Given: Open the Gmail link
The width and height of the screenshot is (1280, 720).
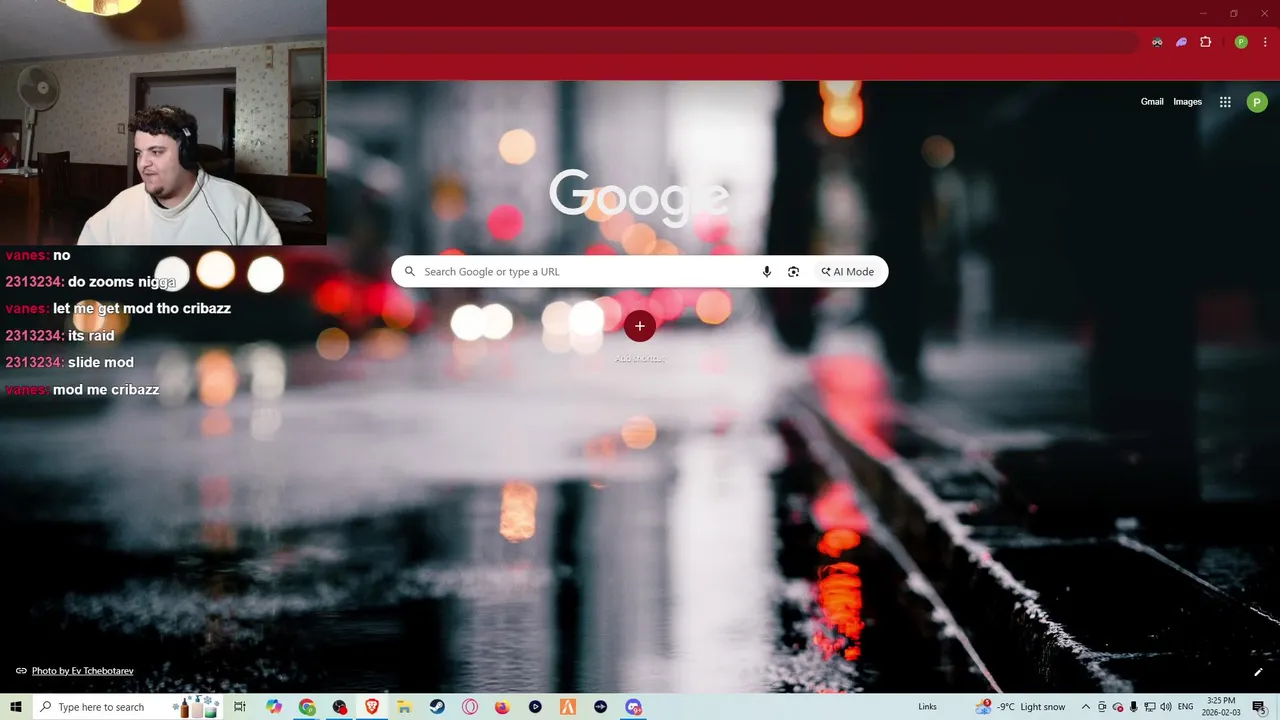Looking at the screenshot, I should coord(1152,102).
